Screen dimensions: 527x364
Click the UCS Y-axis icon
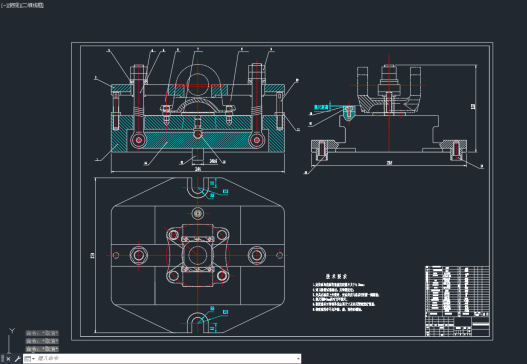point(12,331)
